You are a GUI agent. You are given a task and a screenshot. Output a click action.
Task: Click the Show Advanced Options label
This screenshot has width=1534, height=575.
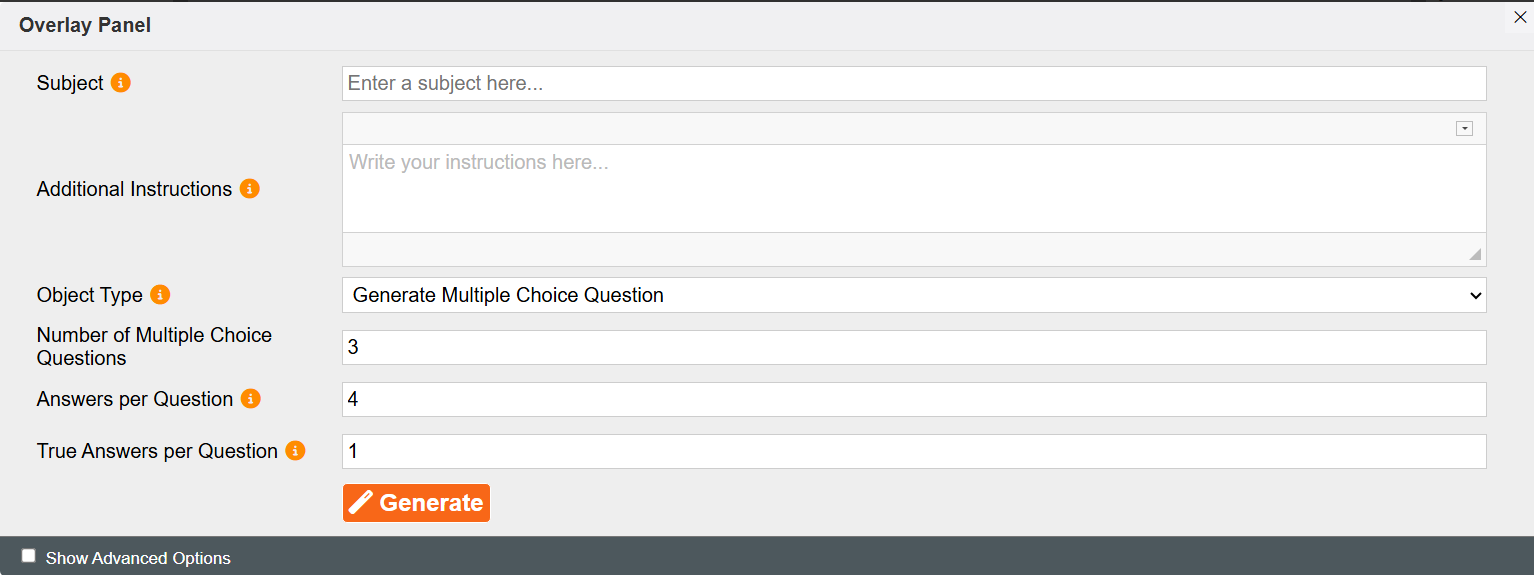[x=138, y=558]
